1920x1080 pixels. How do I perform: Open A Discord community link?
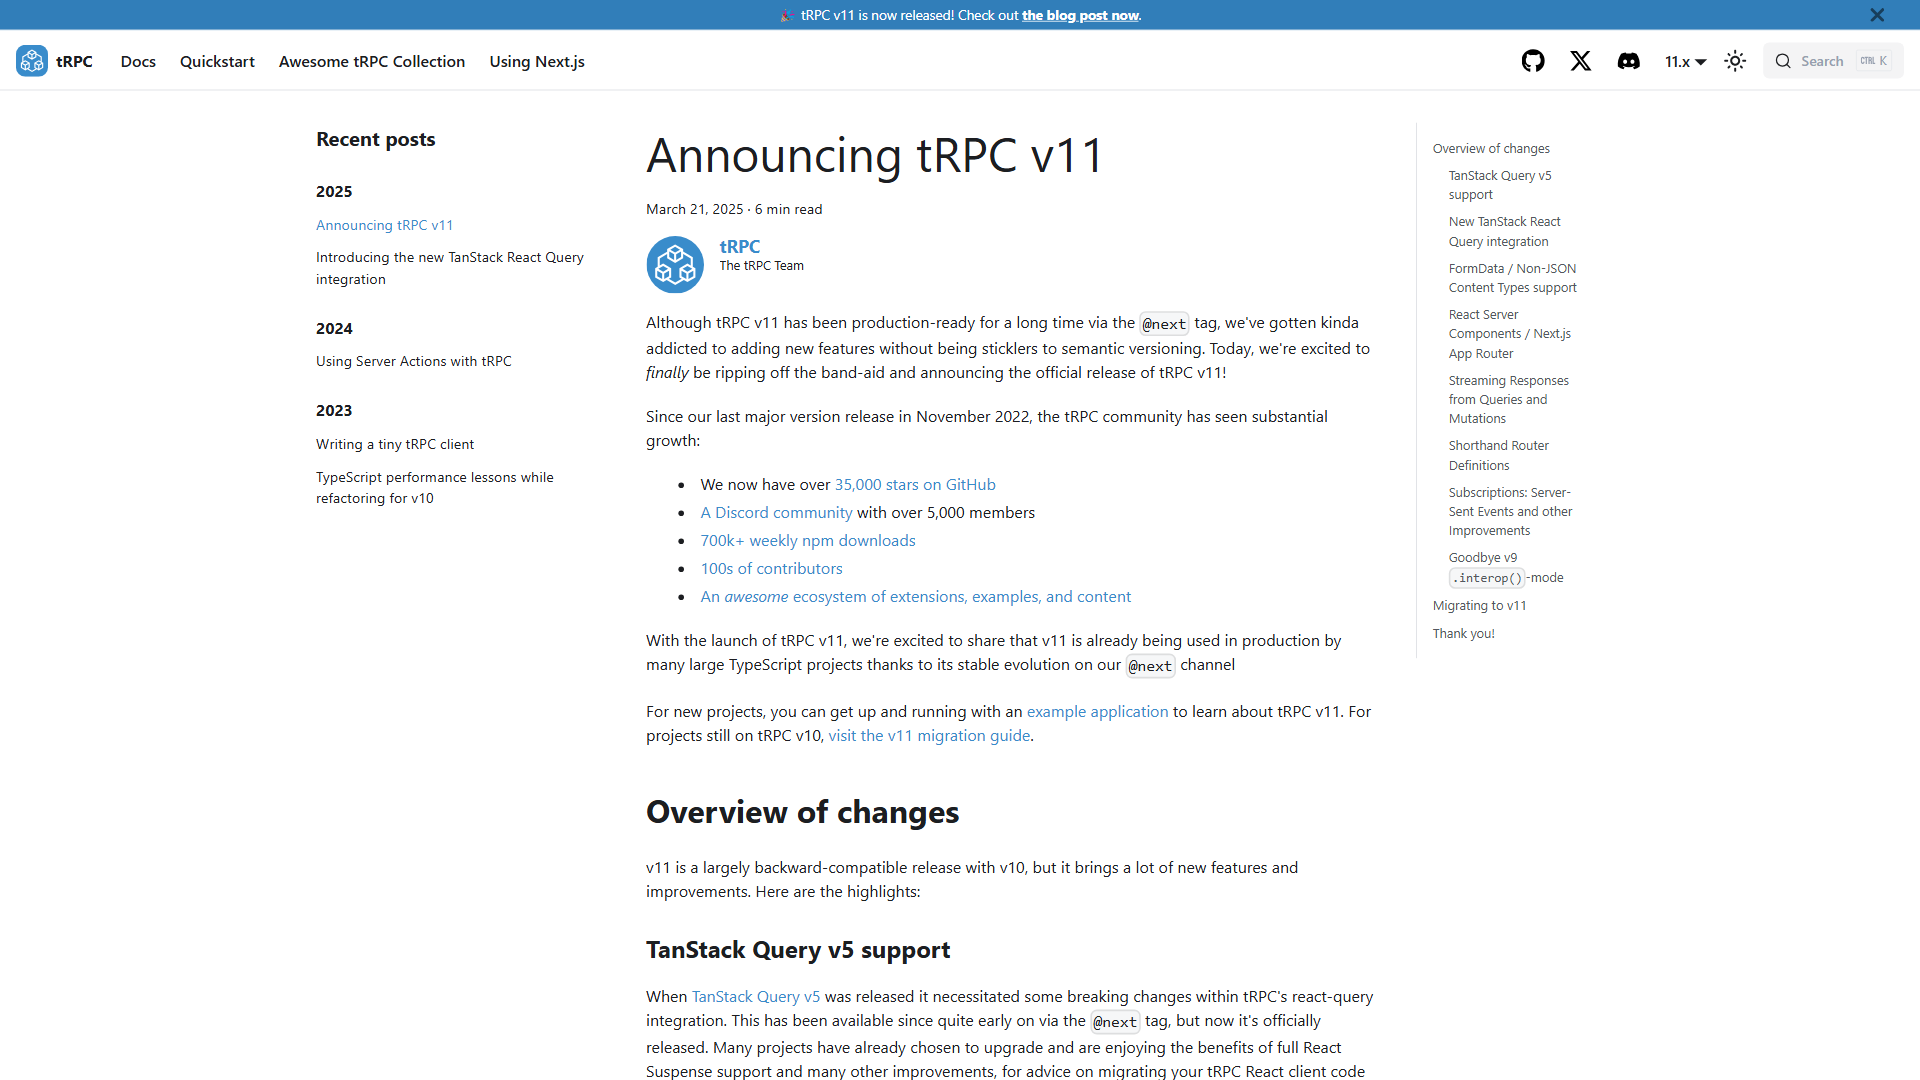[776, 512]
